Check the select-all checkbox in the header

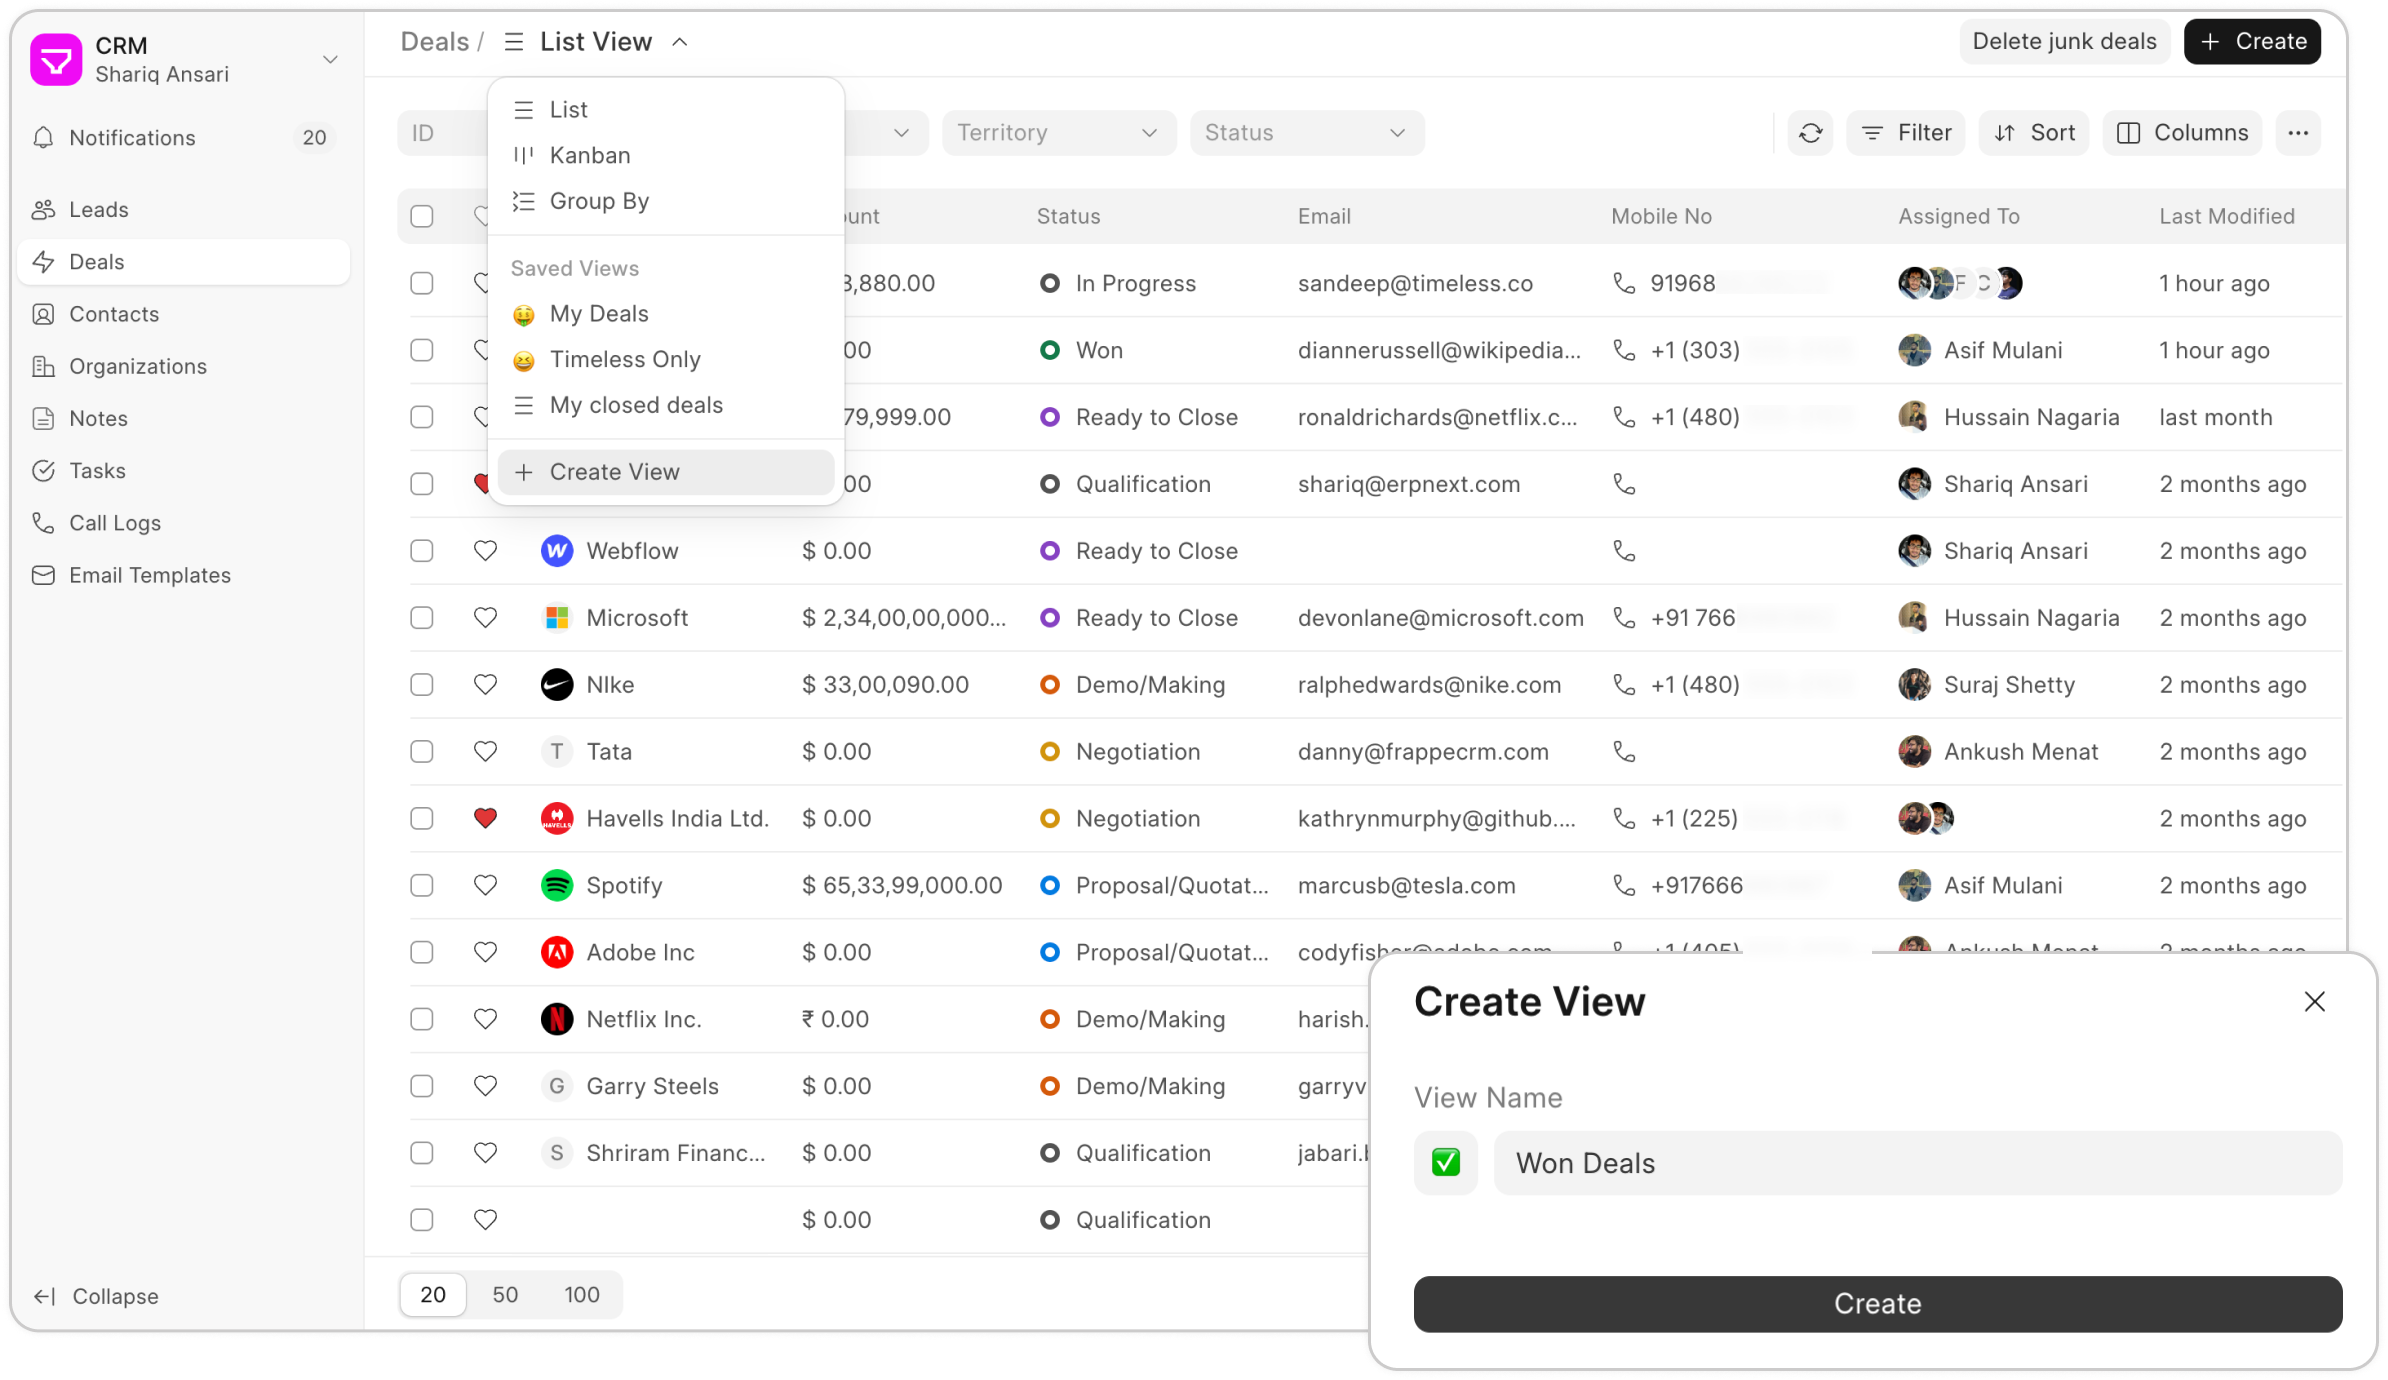(x=421, y=216)
